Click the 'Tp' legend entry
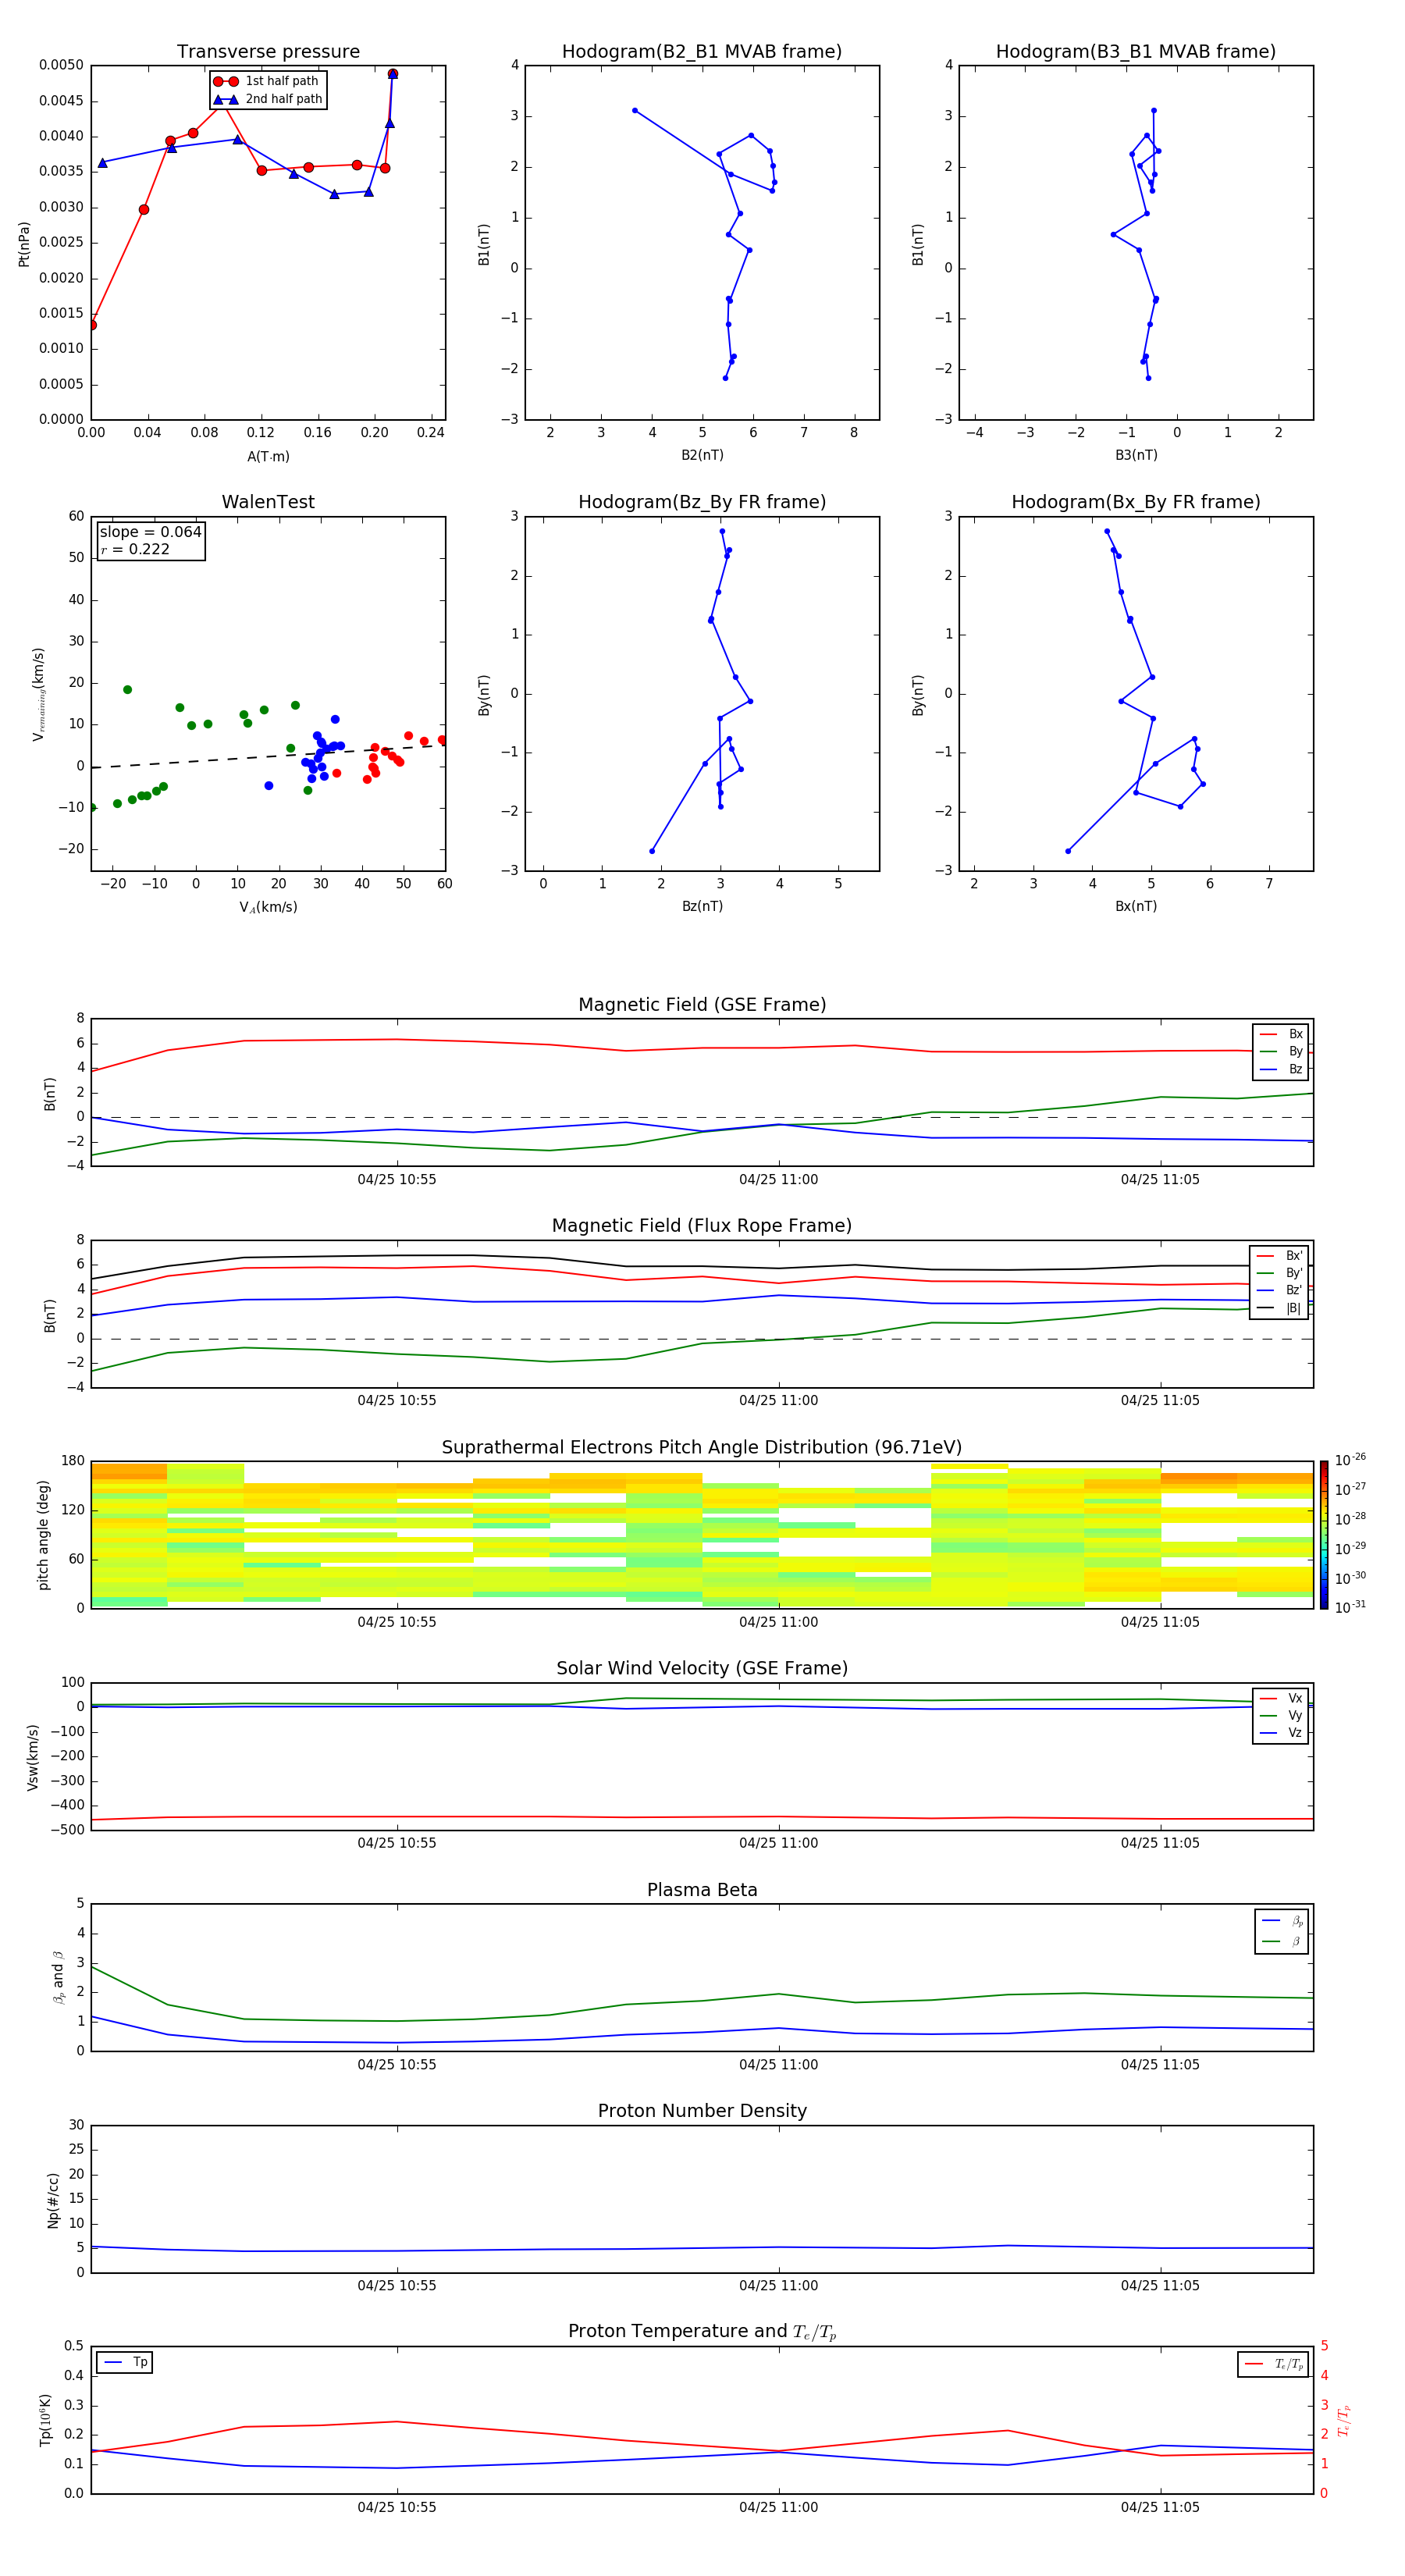 pos(126,2362)
